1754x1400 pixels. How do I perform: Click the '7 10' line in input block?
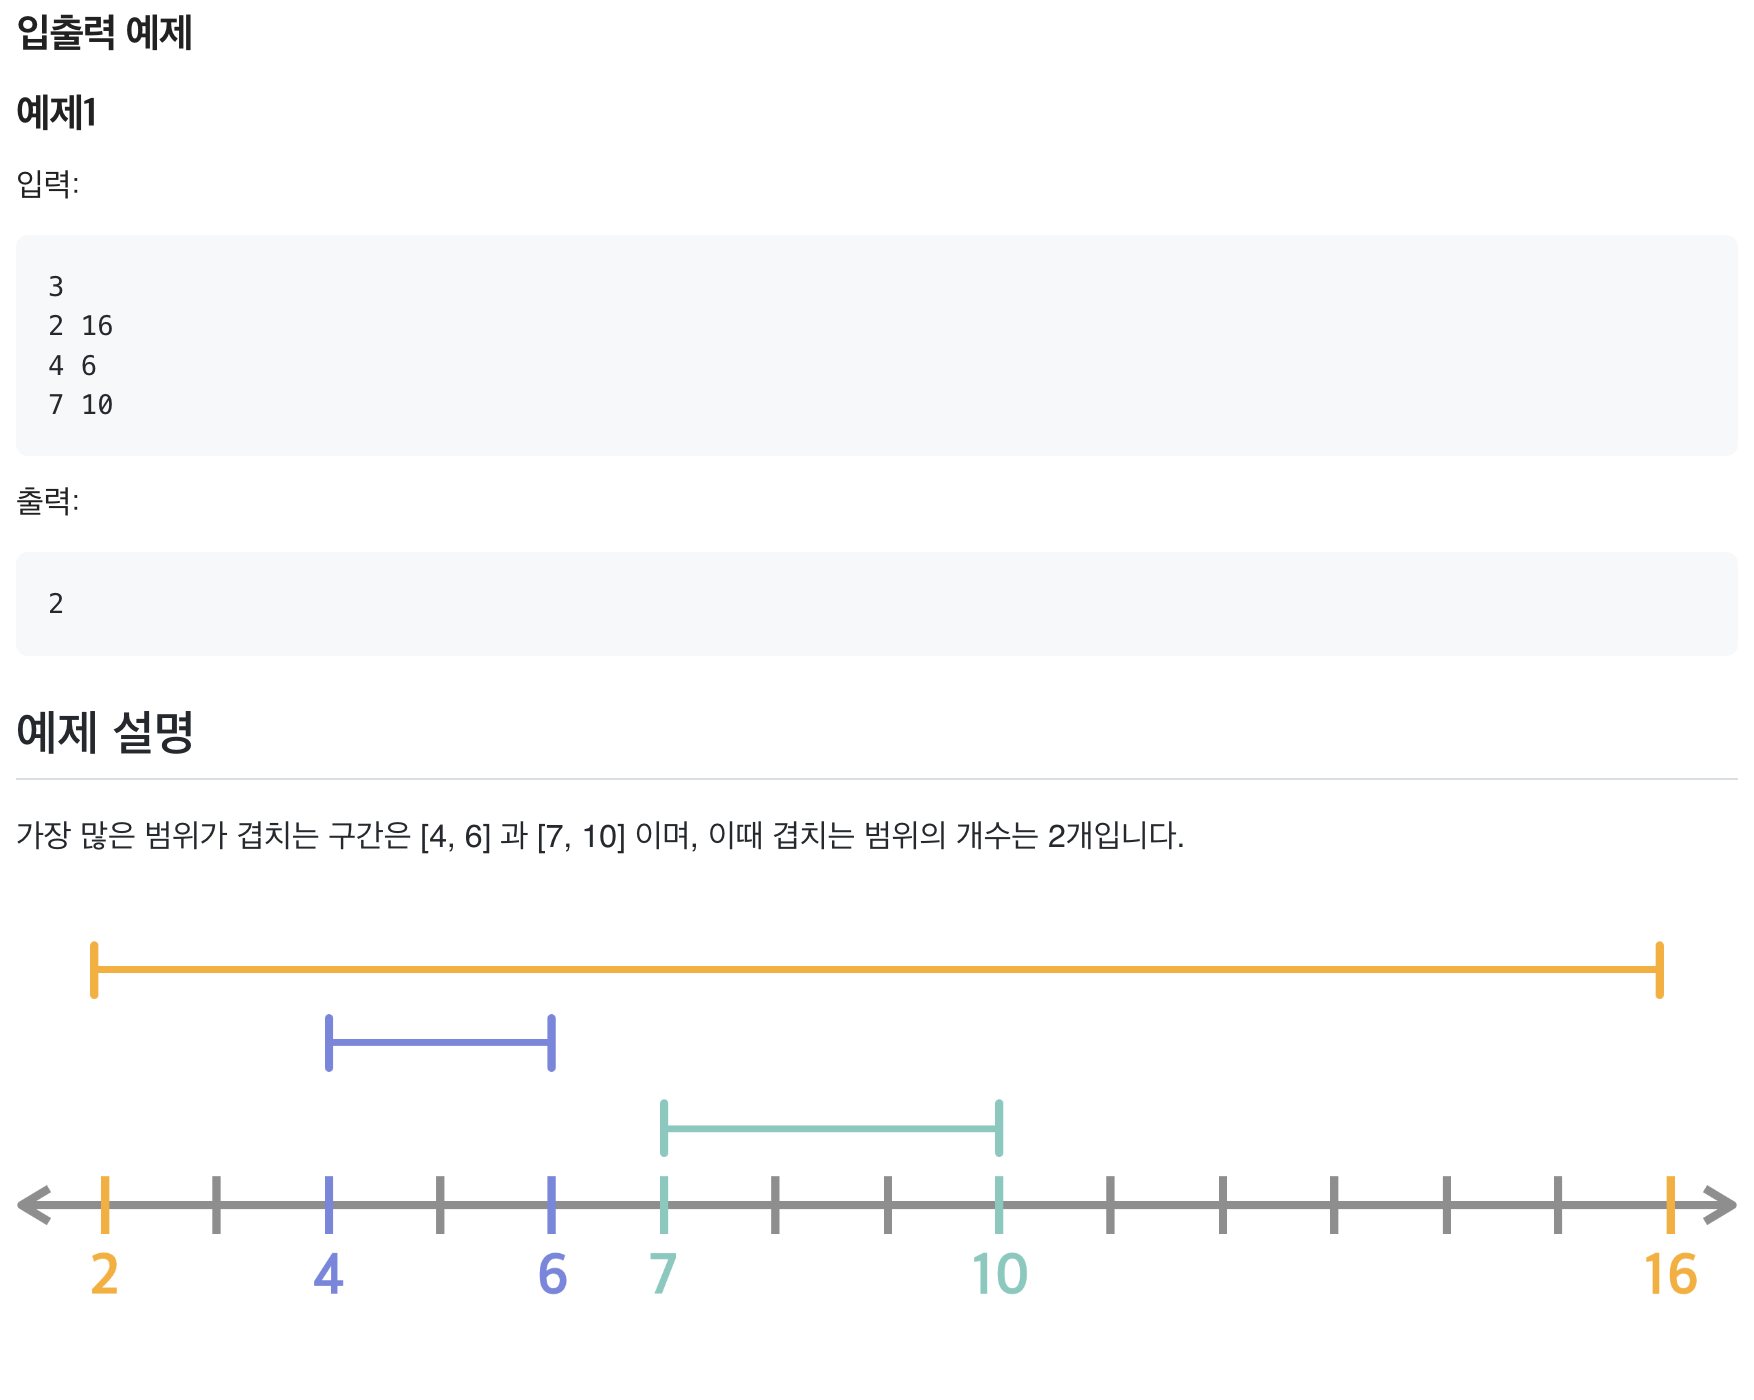[80, 405]
